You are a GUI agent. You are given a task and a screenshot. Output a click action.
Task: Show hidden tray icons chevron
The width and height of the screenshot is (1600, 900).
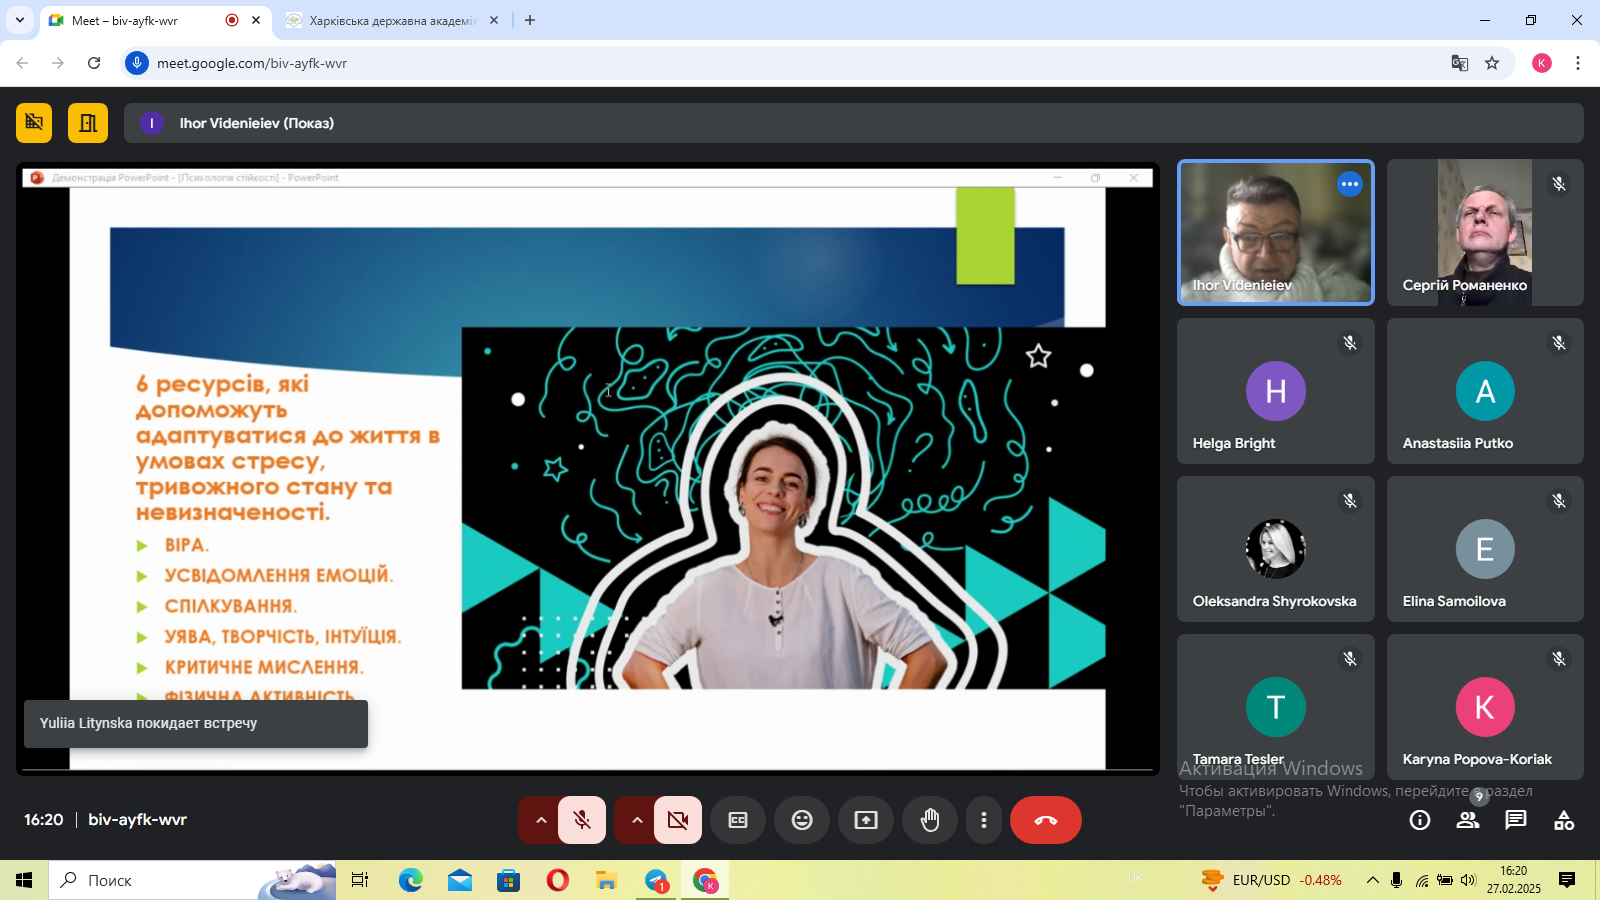1373,880
